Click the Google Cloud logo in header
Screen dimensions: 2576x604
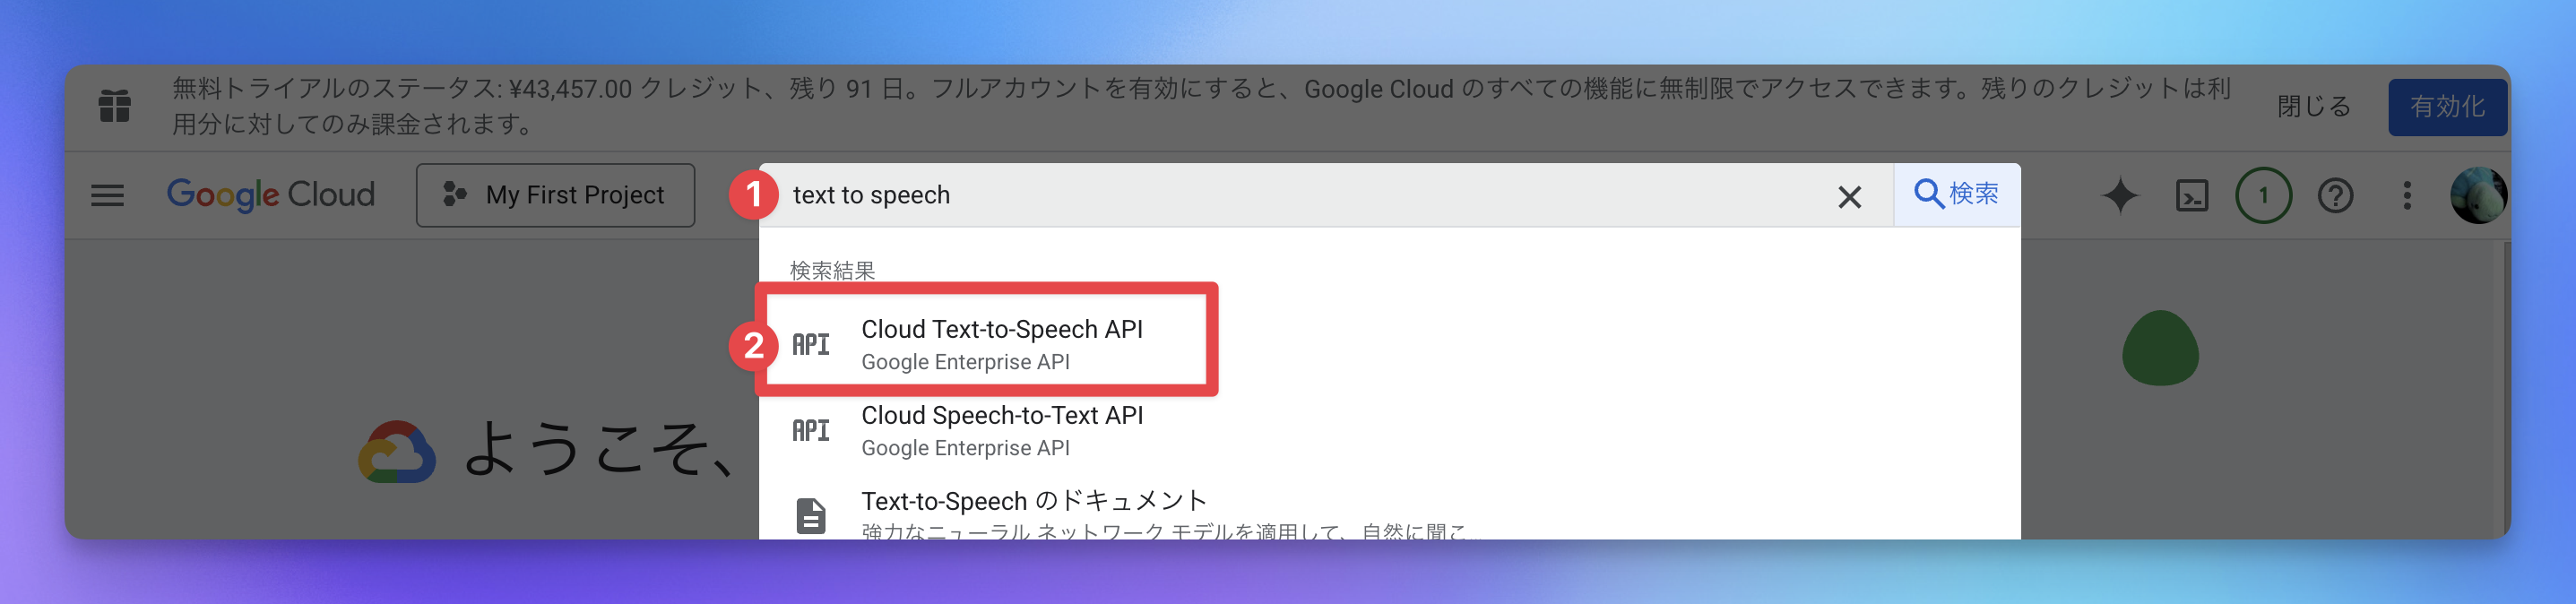coord(270,195)
